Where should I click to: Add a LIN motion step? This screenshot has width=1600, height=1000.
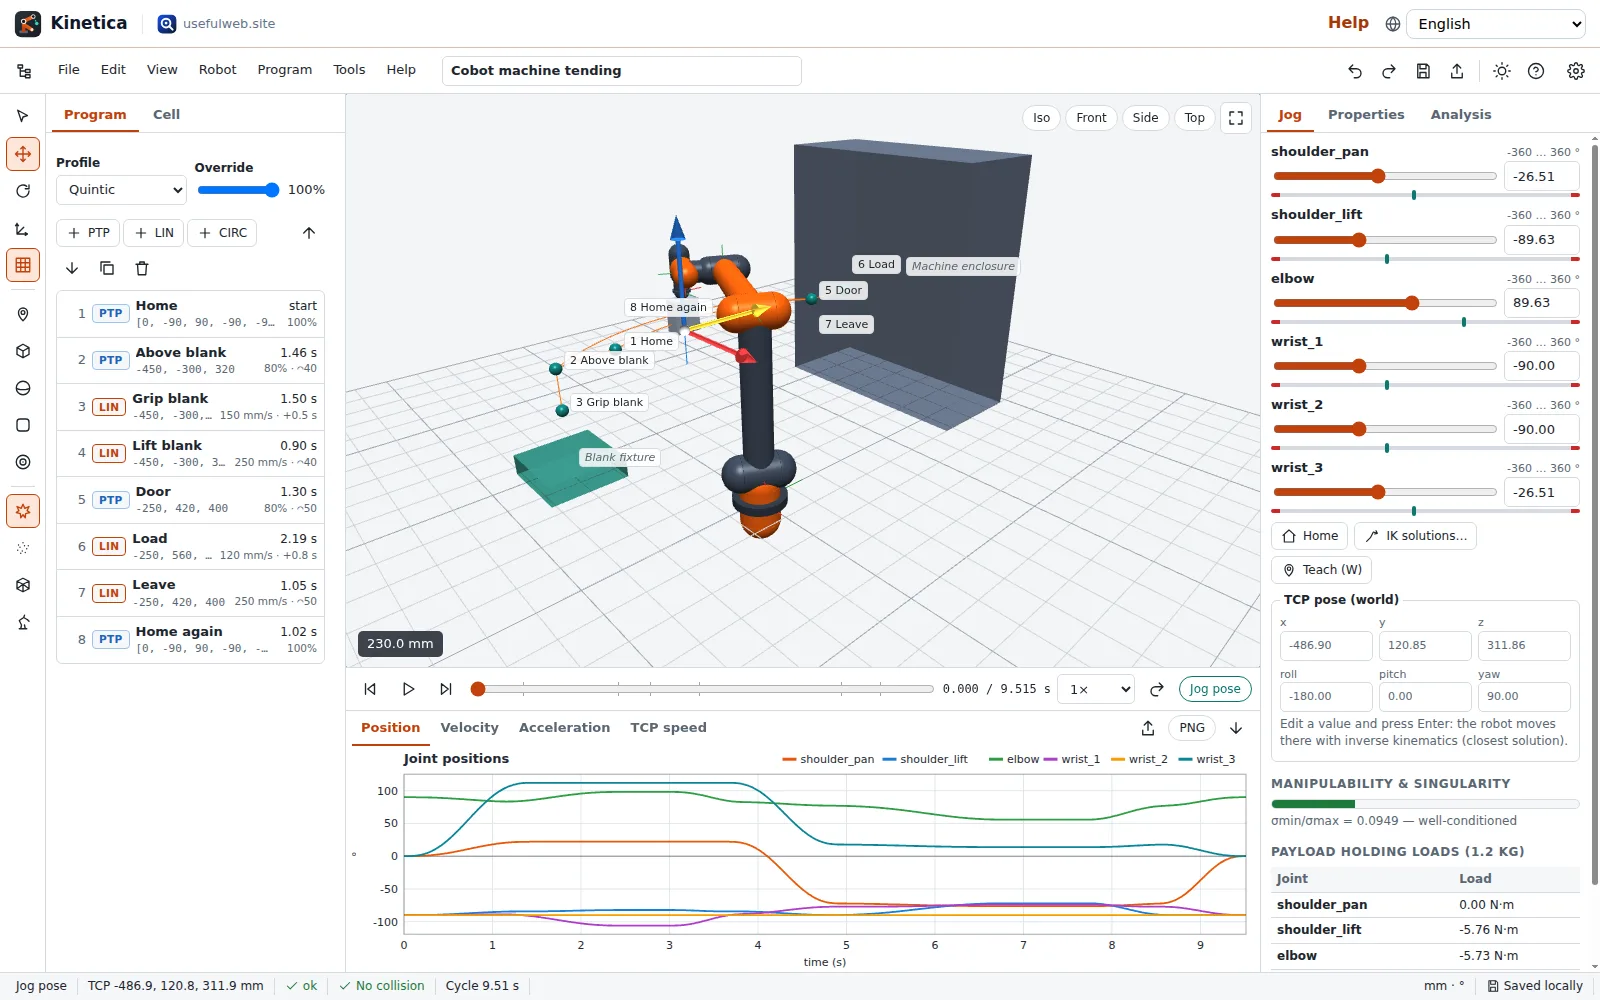[x=154, y=233]
